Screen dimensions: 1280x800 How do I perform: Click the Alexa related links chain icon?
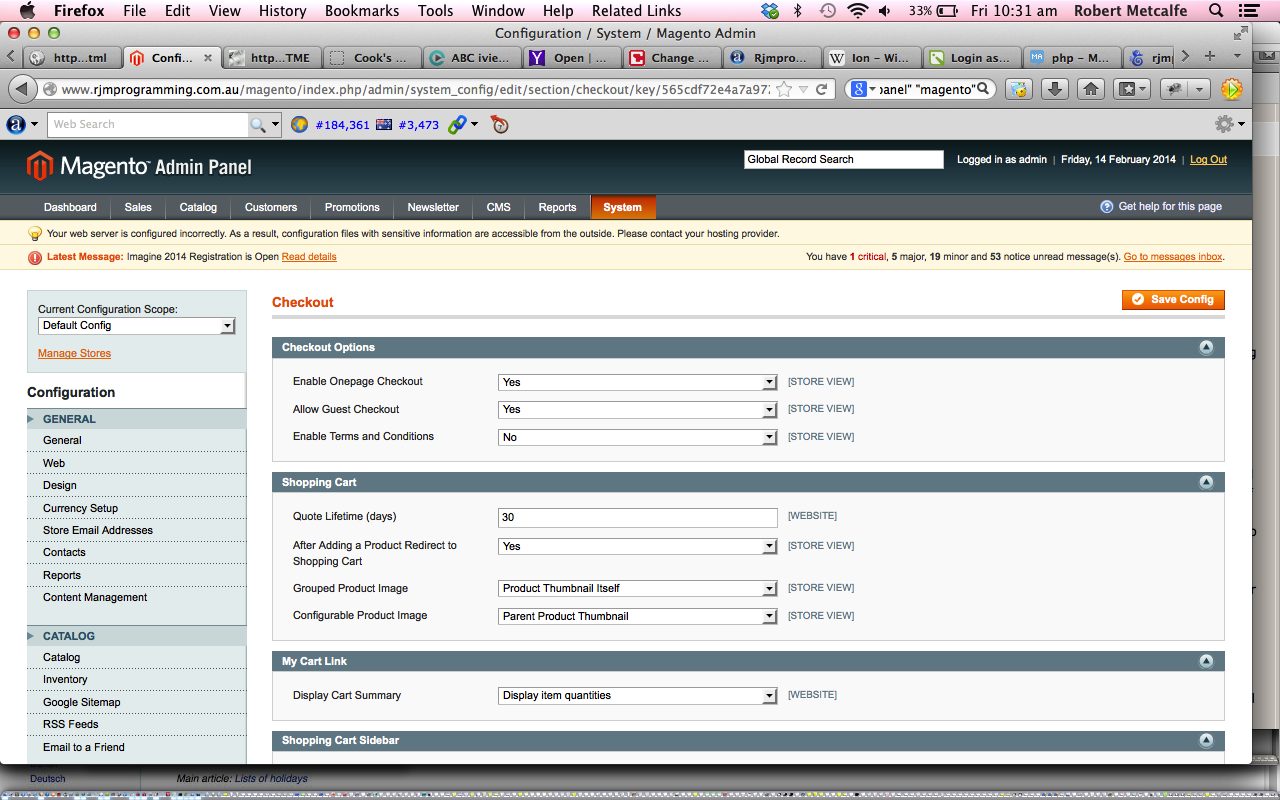tap(457, 125)
